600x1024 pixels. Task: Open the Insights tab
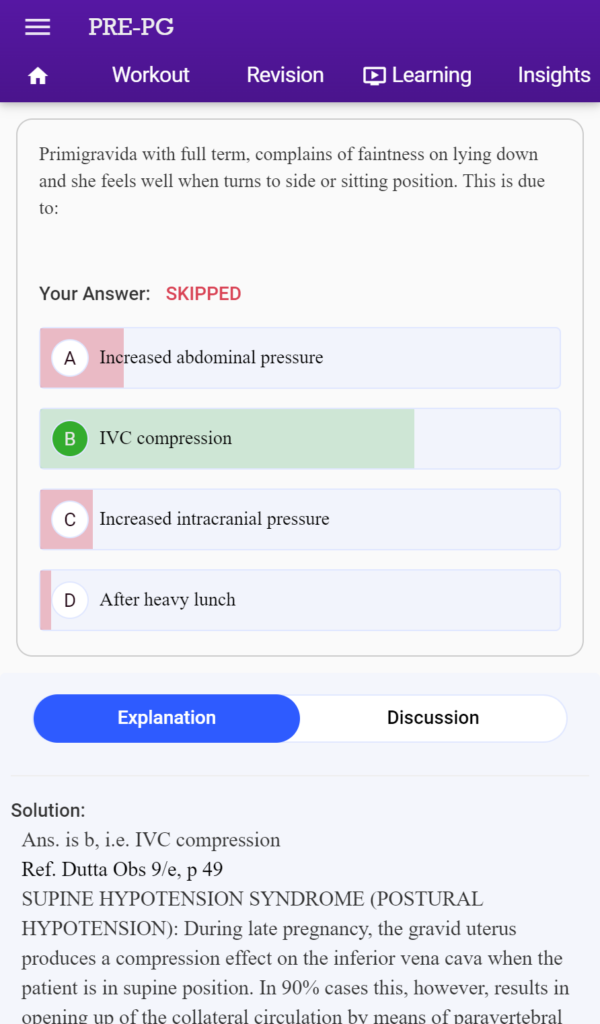pos(554,75)
